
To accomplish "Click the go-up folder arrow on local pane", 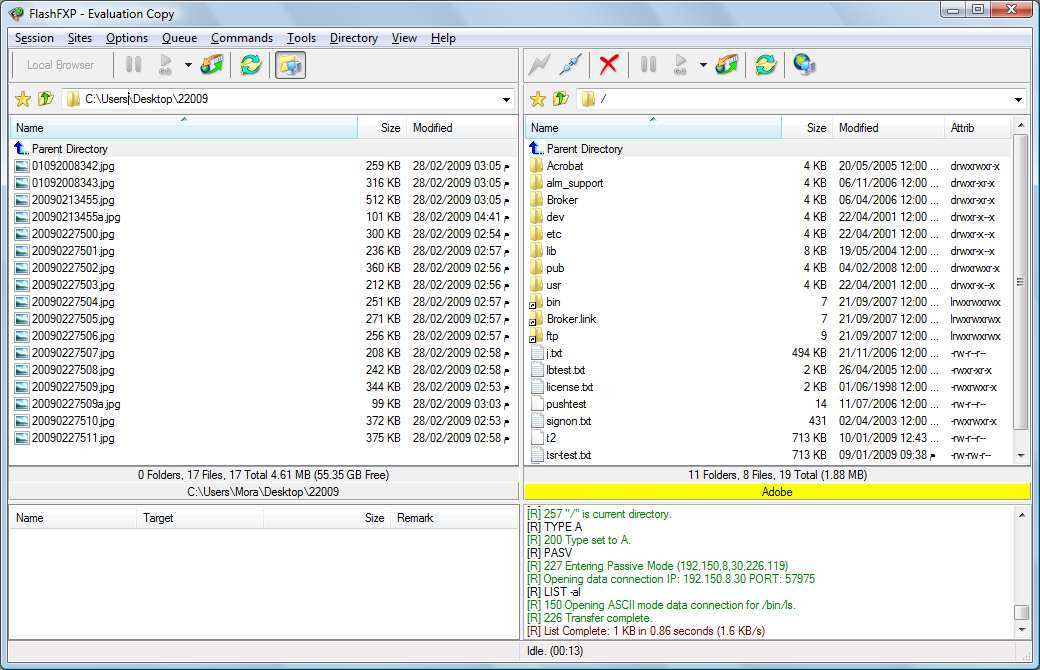I will (x=40, y=98).
